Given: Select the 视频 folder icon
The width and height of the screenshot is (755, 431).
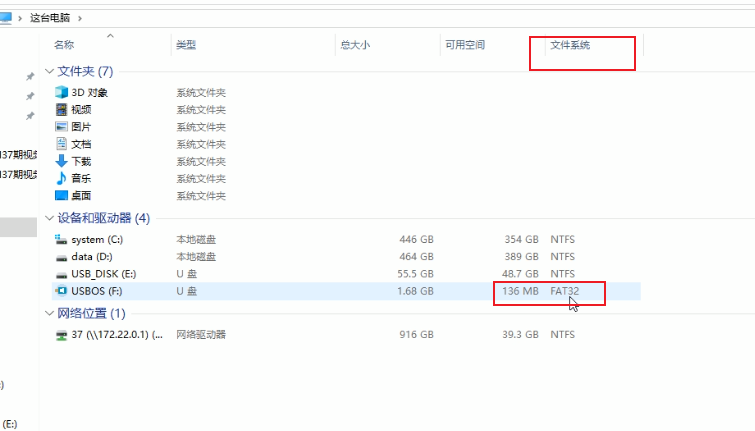Looking at the screenshot, I should (61, 110).
